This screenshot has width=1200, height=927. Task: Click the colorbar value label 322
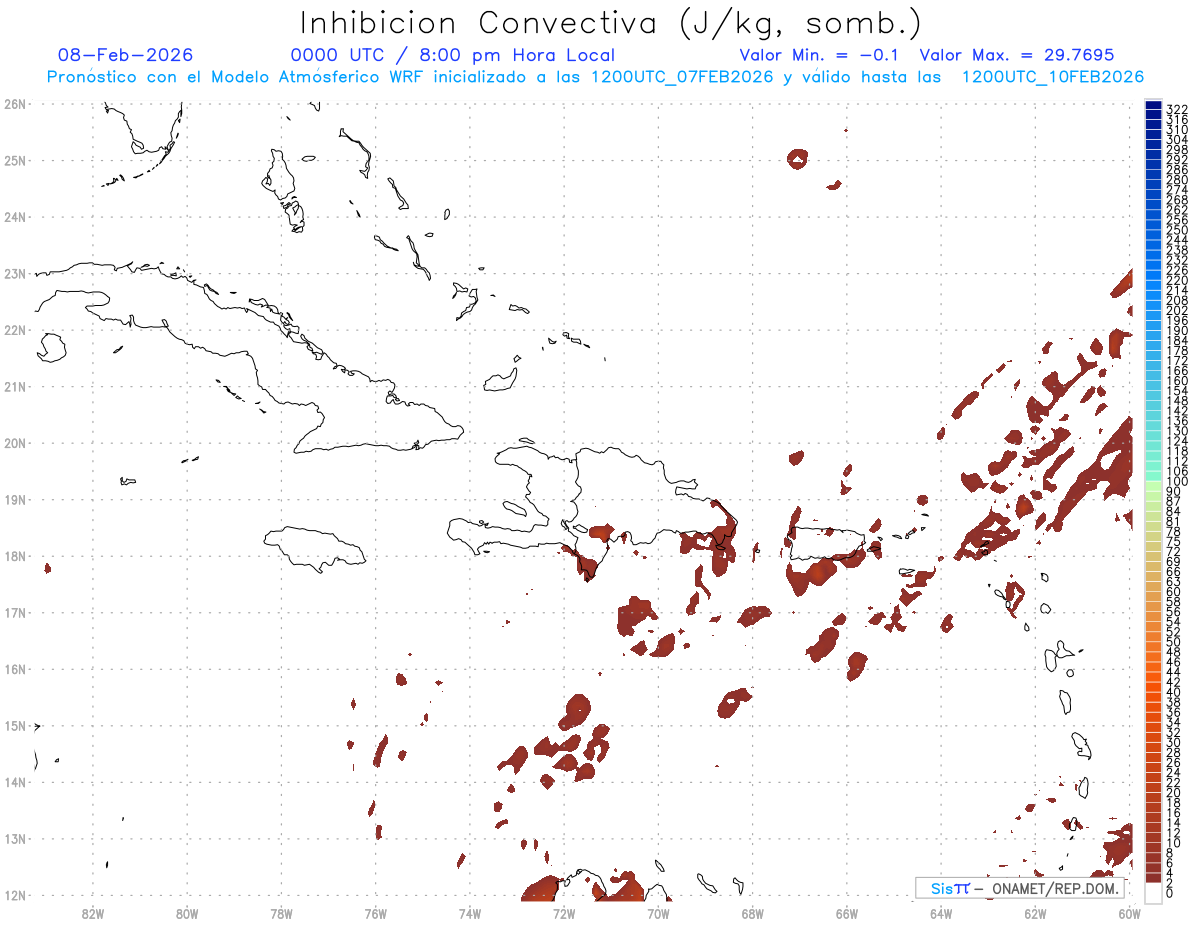[x=1176, y=109]
